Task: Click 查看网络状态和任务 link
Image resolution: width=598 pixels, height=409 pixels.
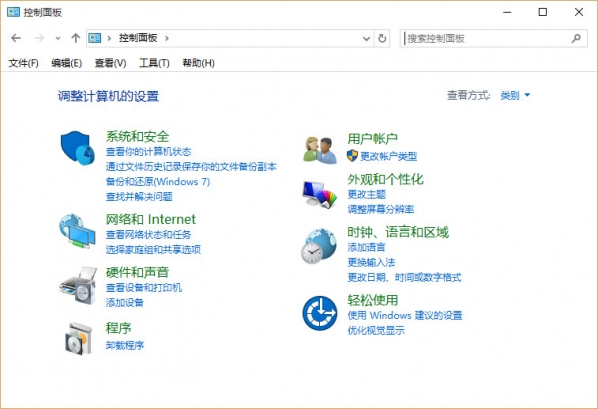Action: coord(148,234)
